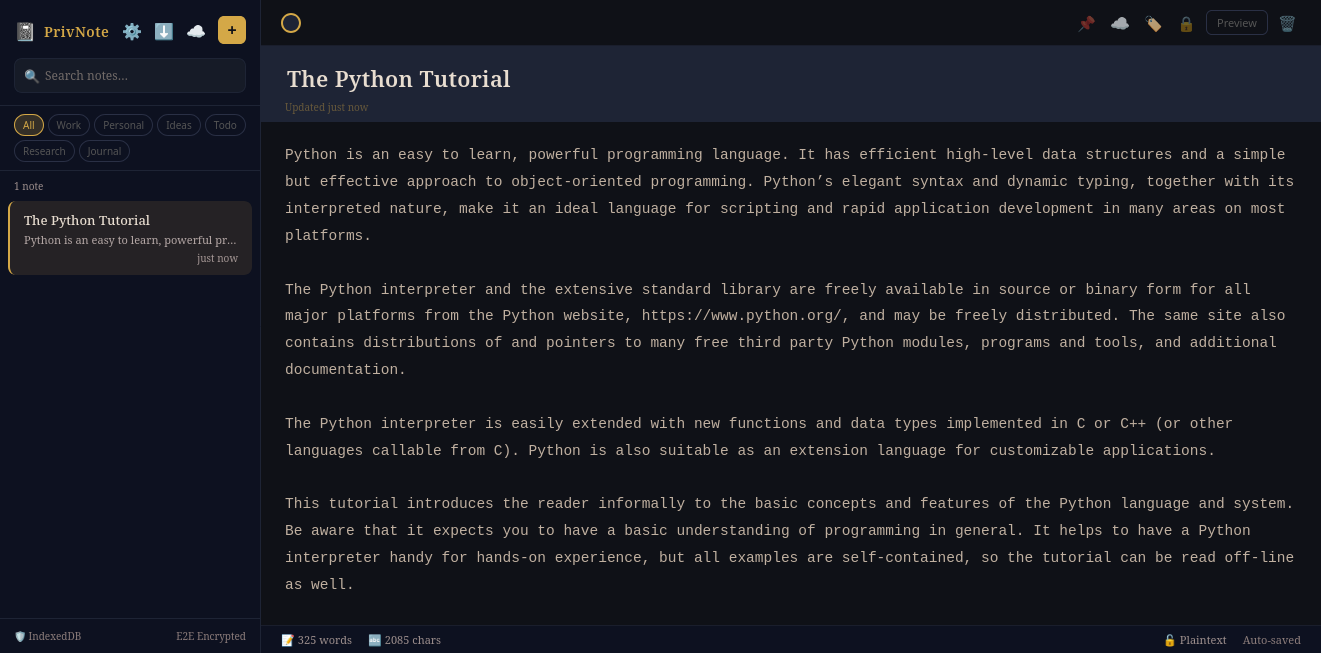Select the Ideas filter chip
This screenshot has width=1321, height=653.
tap(179, 125)
